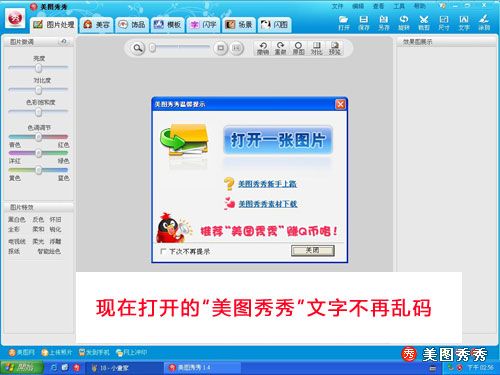The width and height of the screenshot is (500, 375).
Task: Select the 涂鸦 (Doodle) brush icon
Action: click(x=484, y=20)
